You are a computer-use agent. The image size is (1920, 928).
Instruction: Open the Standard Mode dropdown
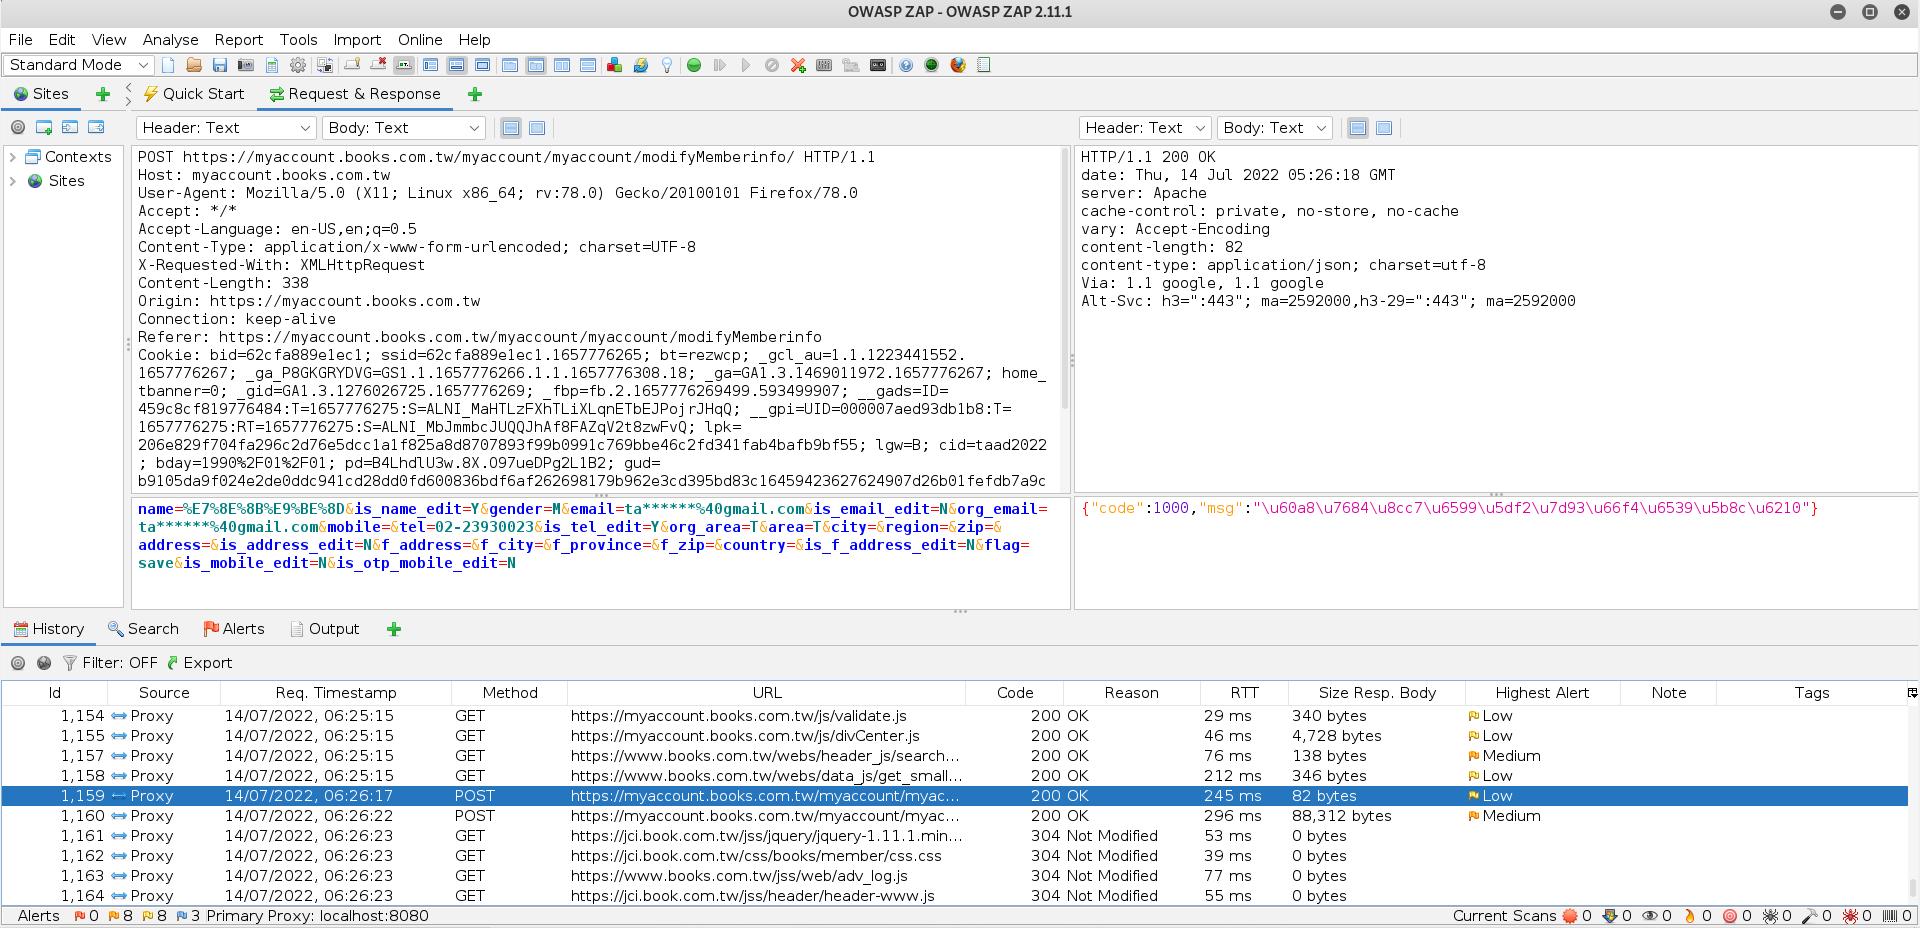point(78,65)
